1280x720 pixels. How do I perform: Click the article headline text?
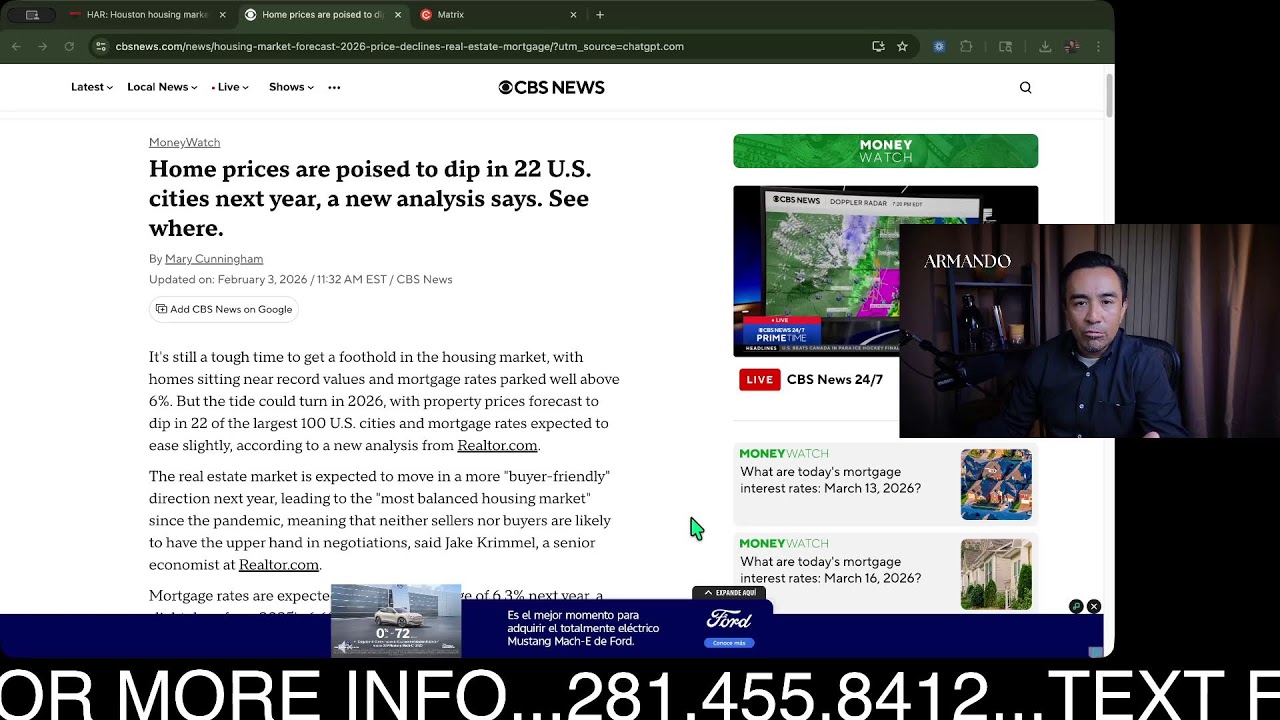pyautogui.click(x=370, y=198)
